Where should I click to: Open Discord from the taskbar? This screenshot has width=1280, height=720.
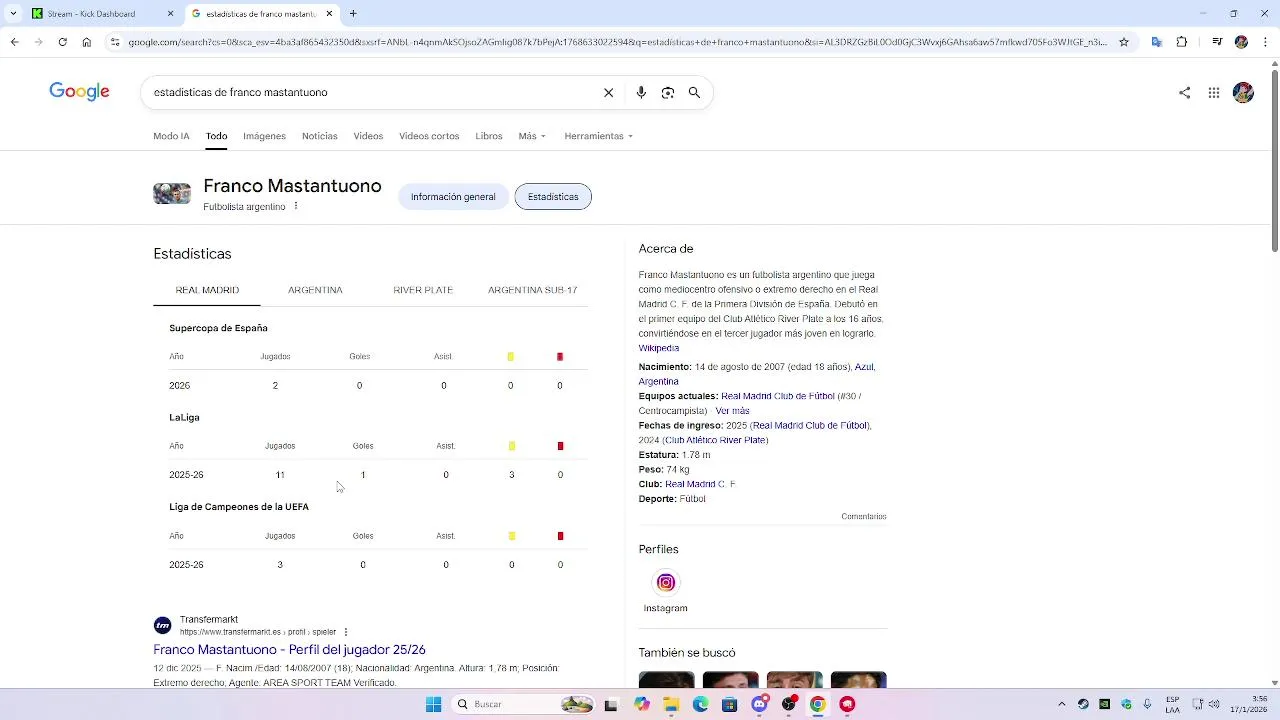[x=759, y=704]
